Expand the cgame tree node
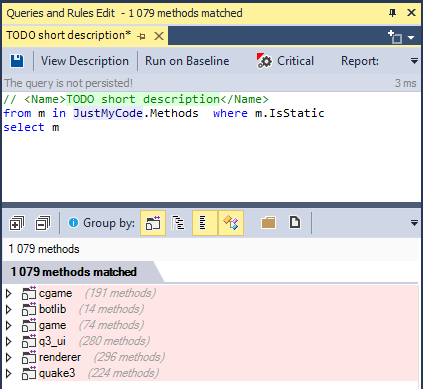The height and width of the screenshot is (389, 423). point(9,293)
